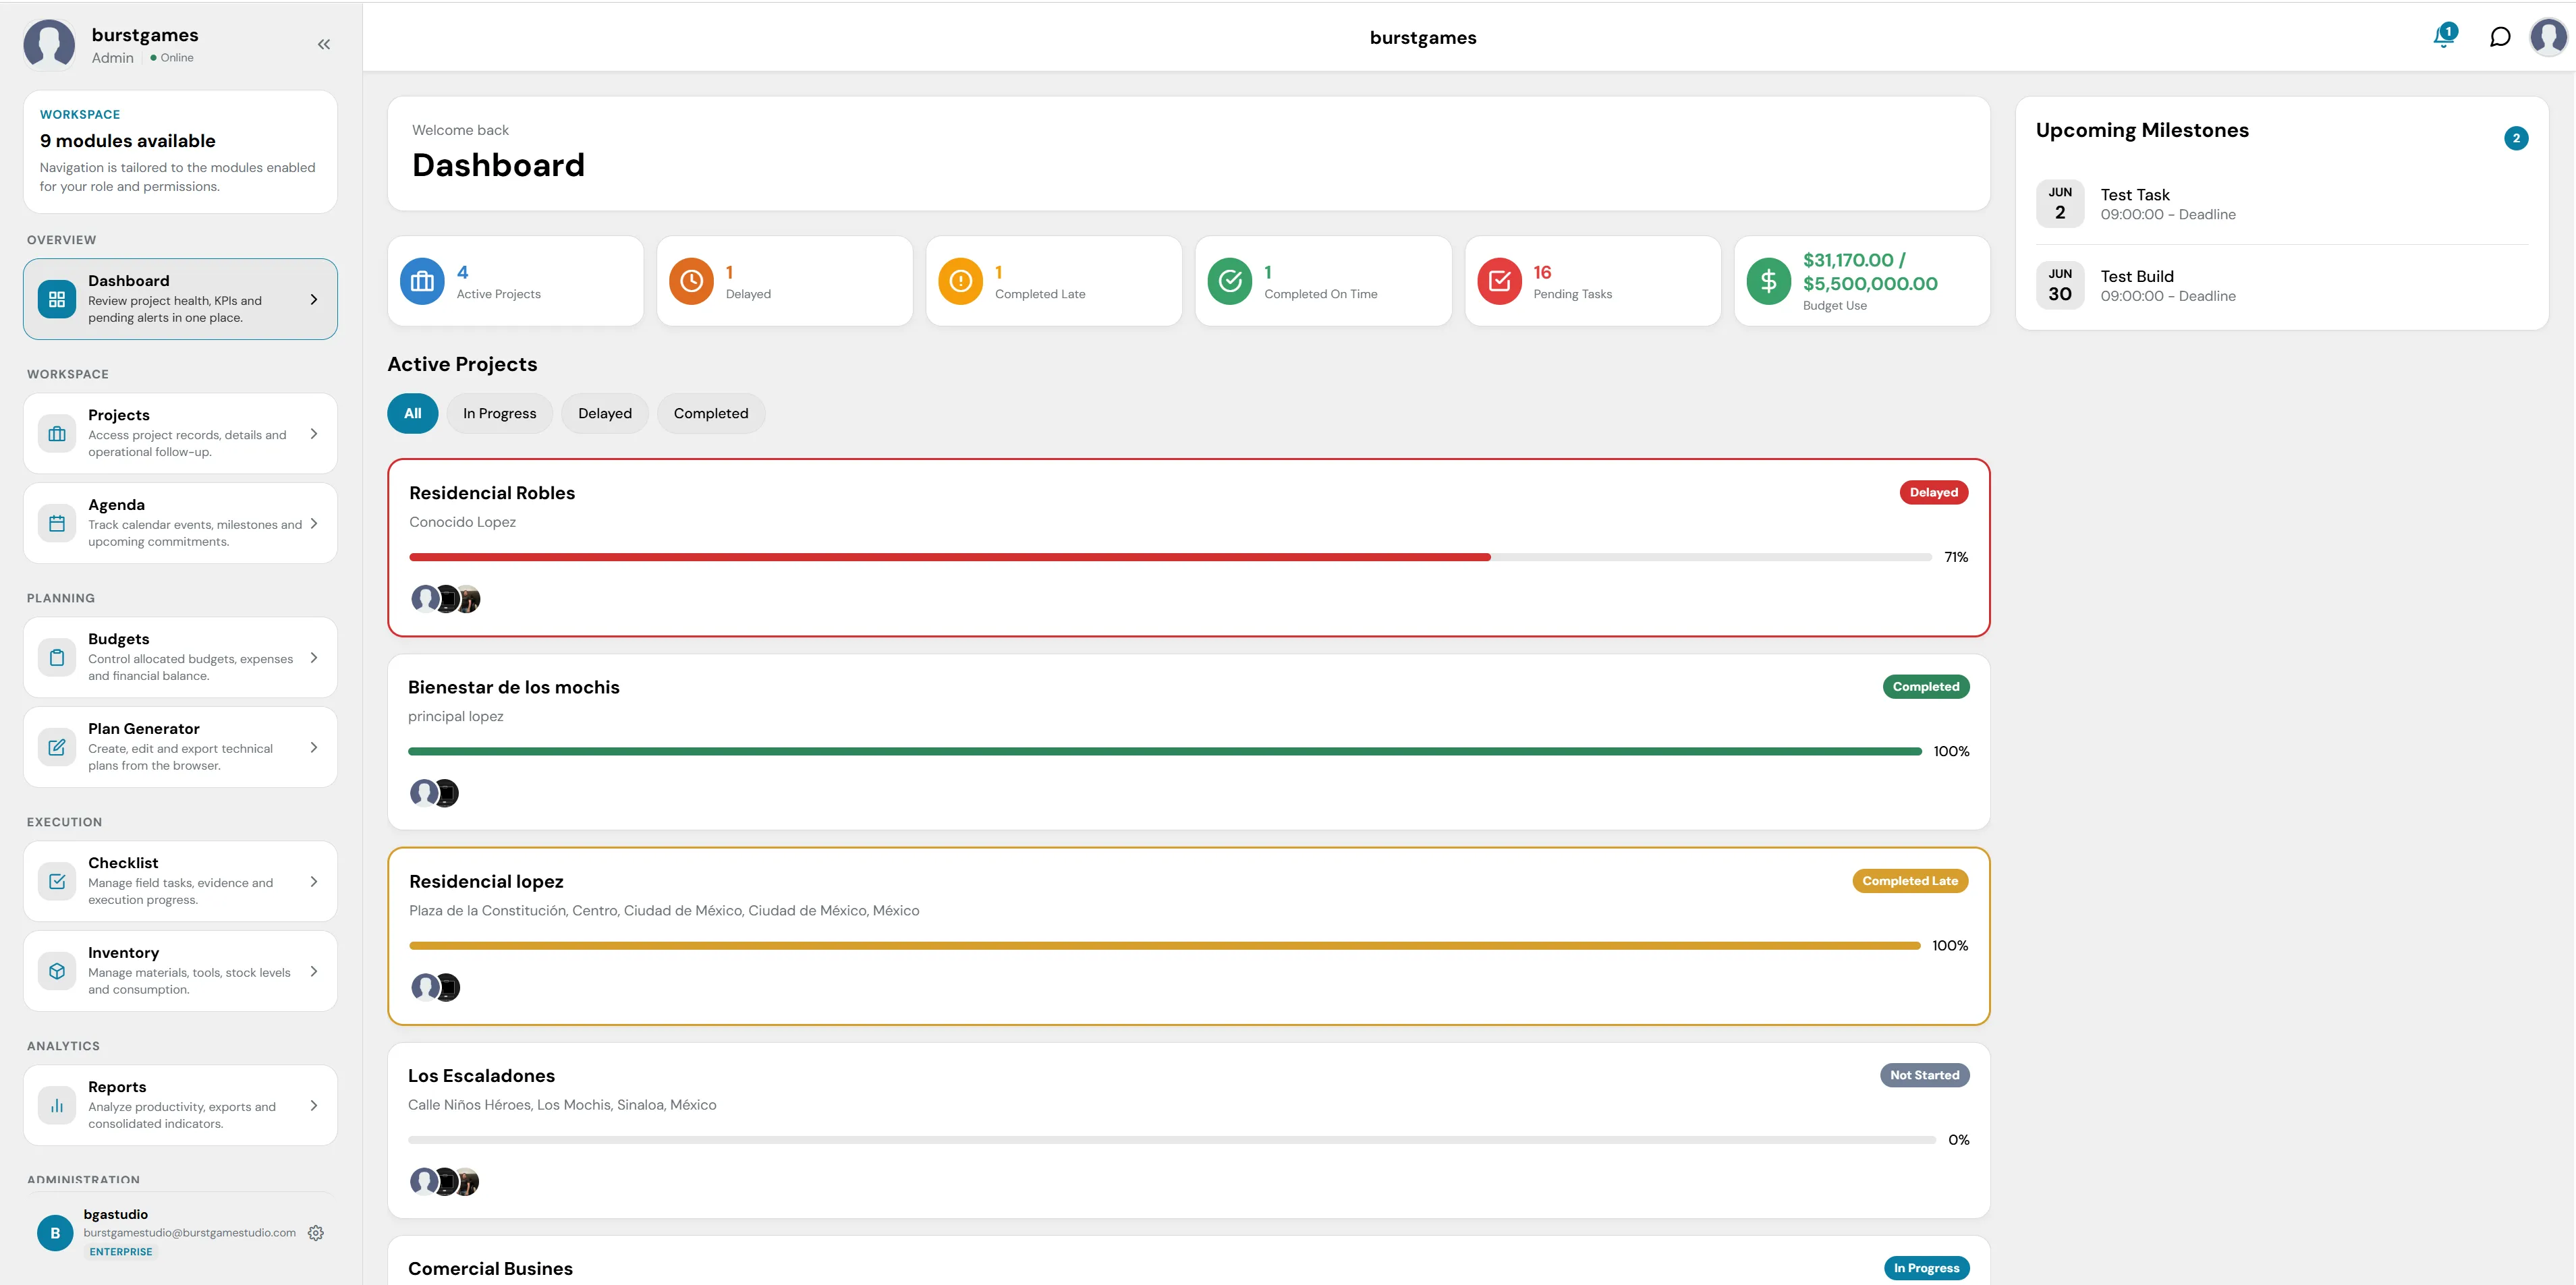The image size is (2576, 1285).
Task: Filter projects by In Progress
Action: 499,413
